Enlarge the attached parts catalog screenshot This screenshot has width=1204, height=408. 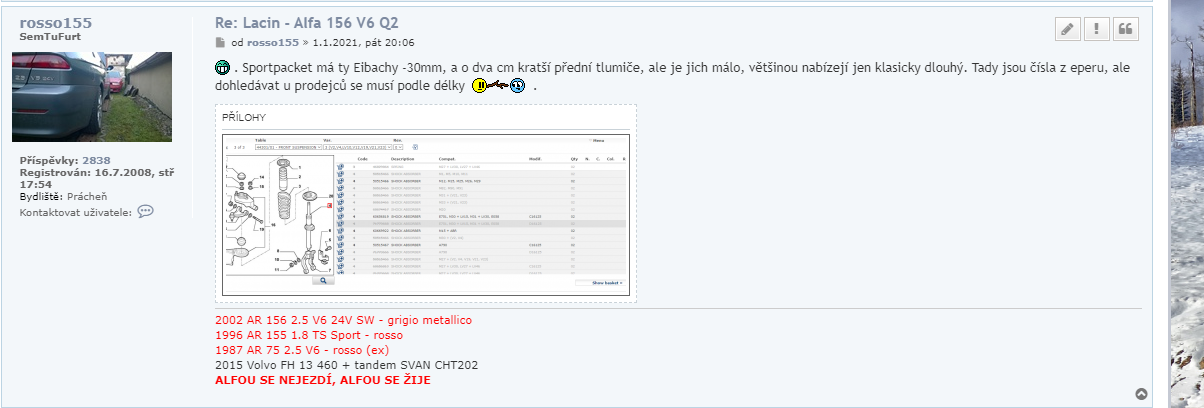[427, 214]
